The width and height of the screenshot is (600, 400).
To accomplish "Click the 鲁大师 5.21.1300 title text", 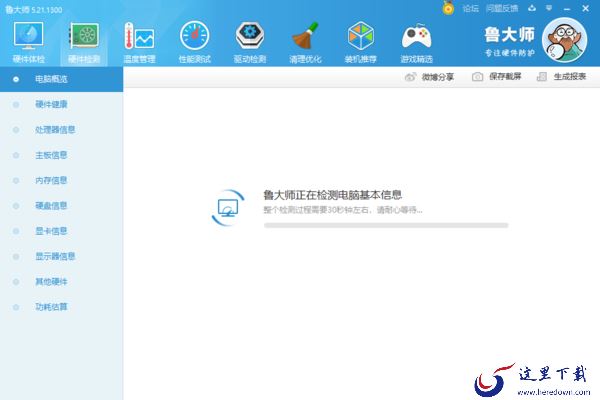I will tap(34, 10).
